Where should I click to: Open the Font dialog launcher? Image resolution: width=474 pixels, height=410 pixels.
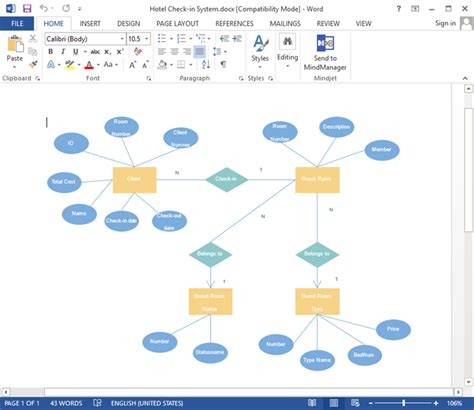149,78
